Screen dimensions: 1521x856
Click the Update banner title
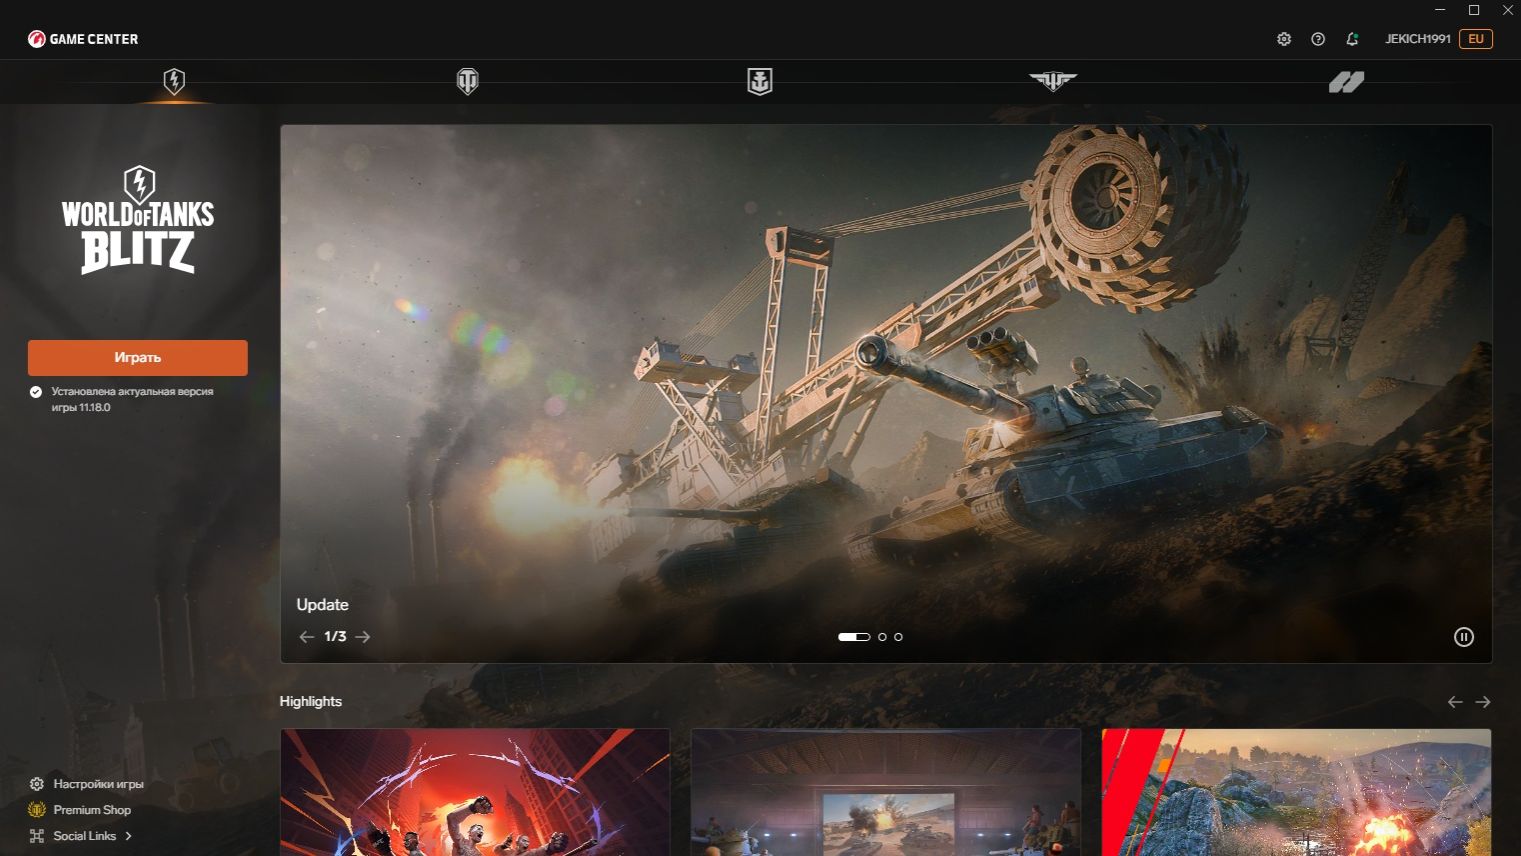(x=322, y=605)
